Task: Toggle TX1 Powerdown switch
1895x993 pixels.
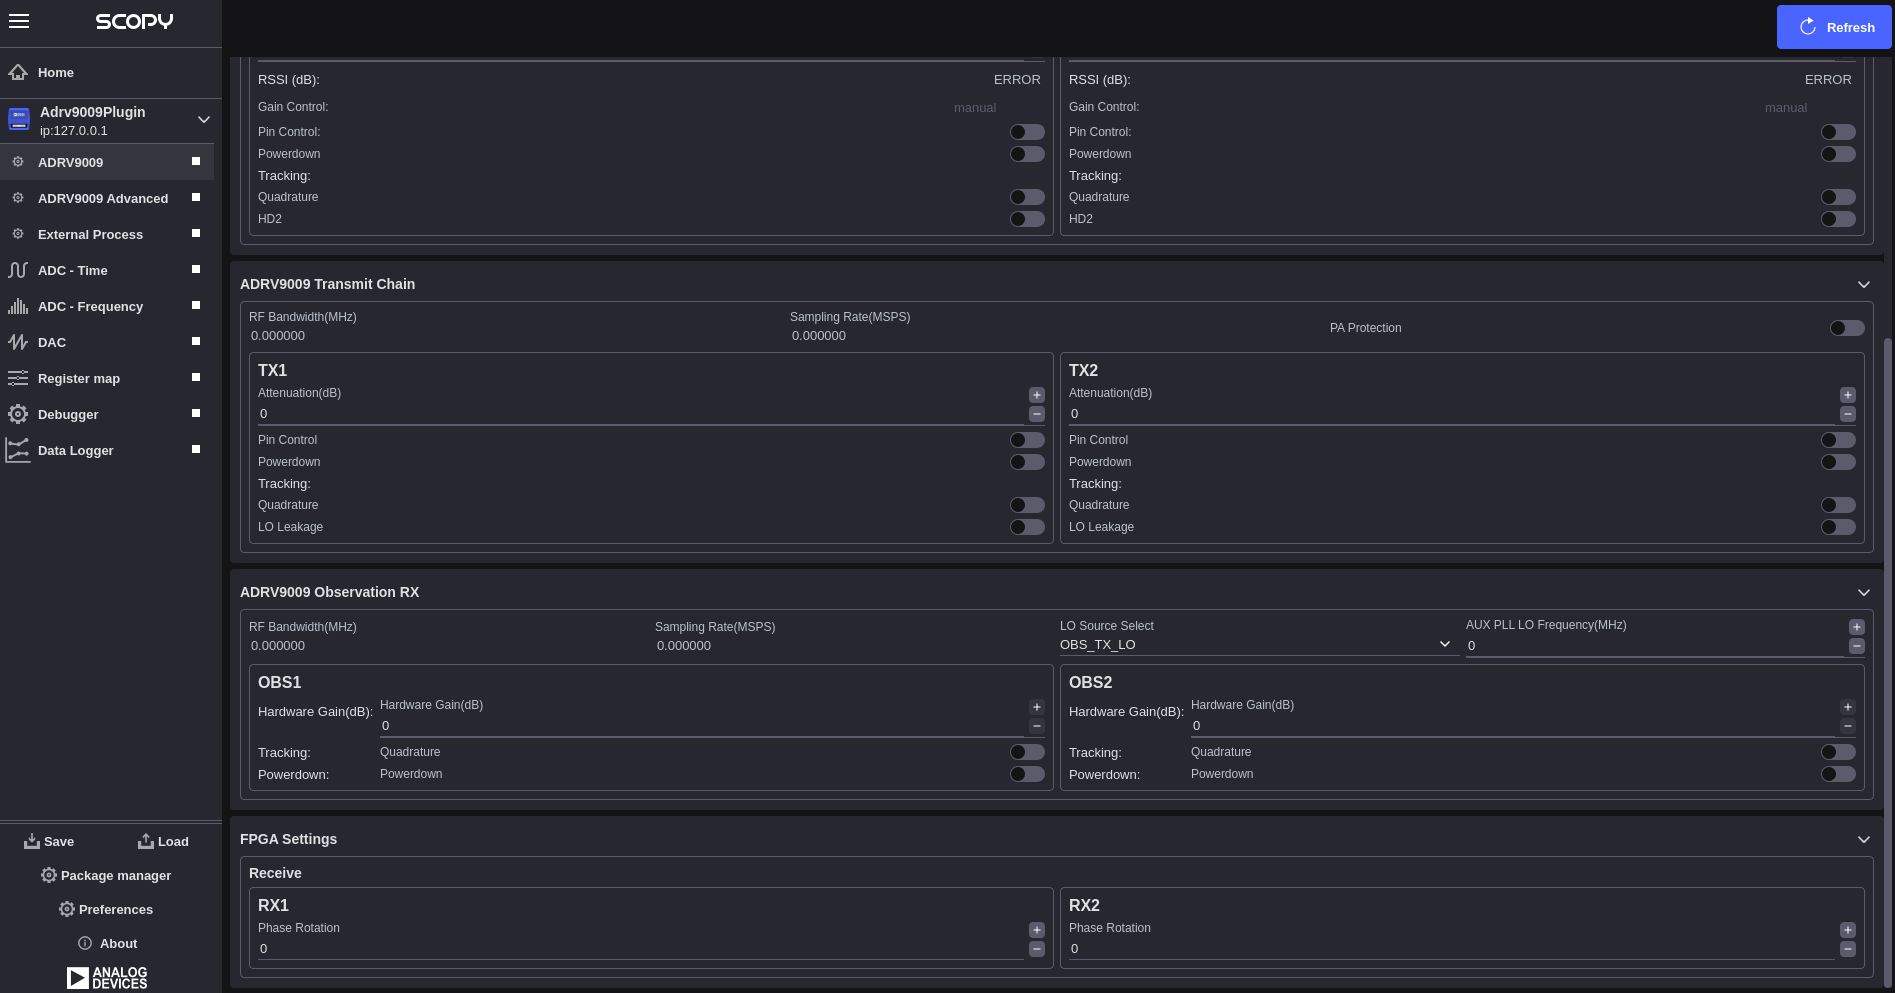Action: 1027,462
